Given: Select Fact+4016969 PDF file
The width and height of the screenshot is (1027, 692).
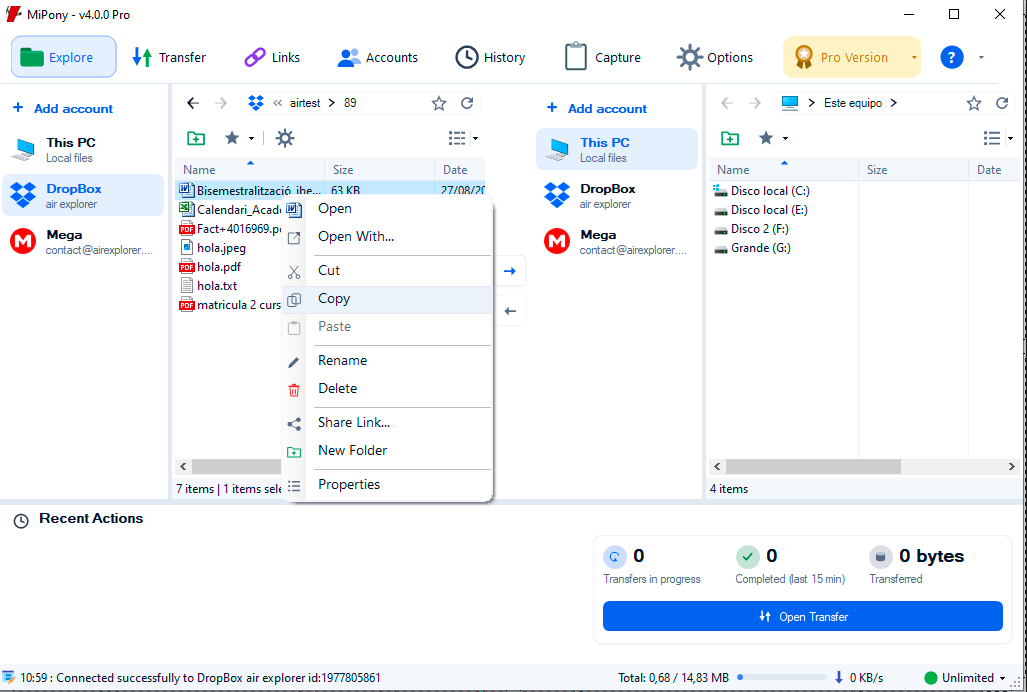Looking at the screenshot, I should pos(230,229).
